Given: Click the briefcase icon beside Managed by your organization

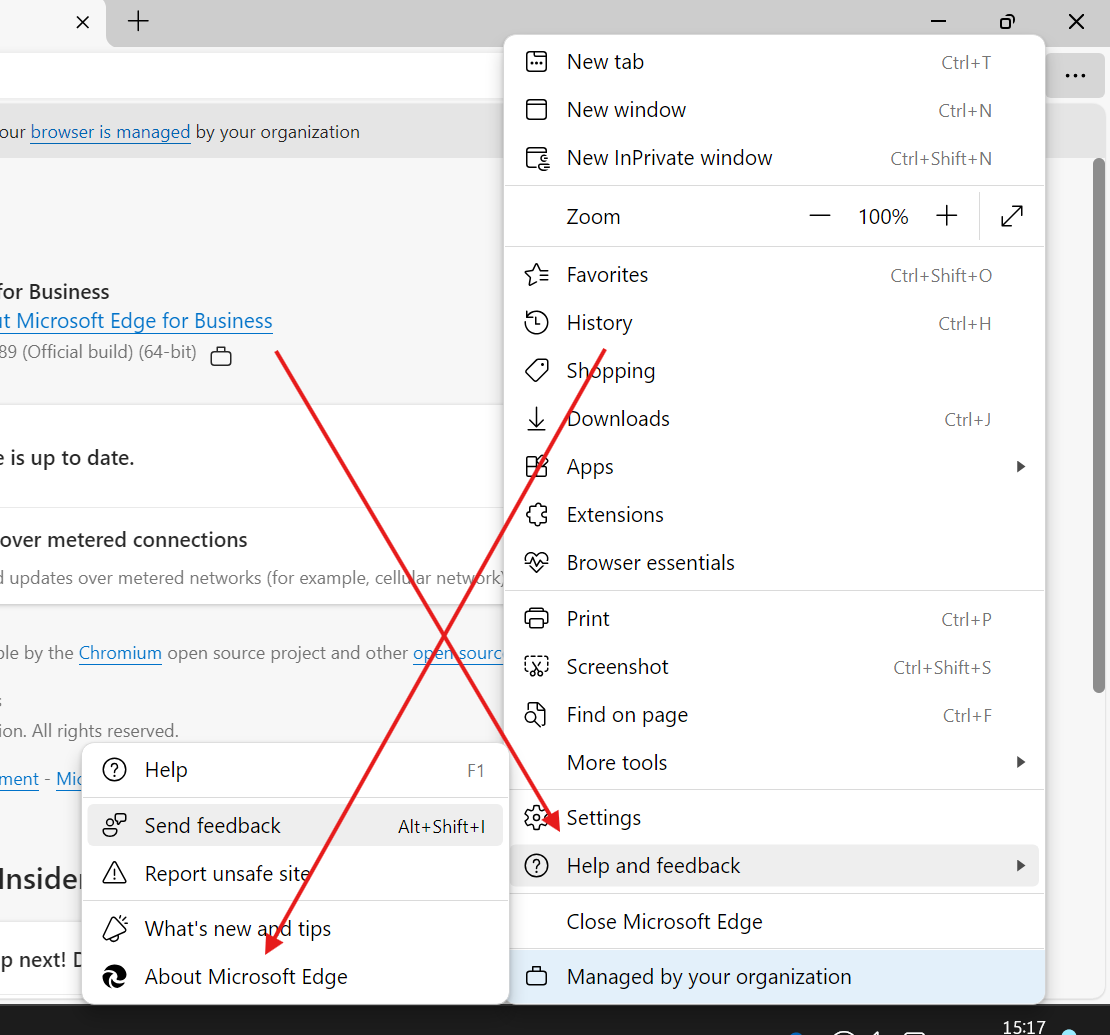Looking at the screenshot, I should (536, 976).
